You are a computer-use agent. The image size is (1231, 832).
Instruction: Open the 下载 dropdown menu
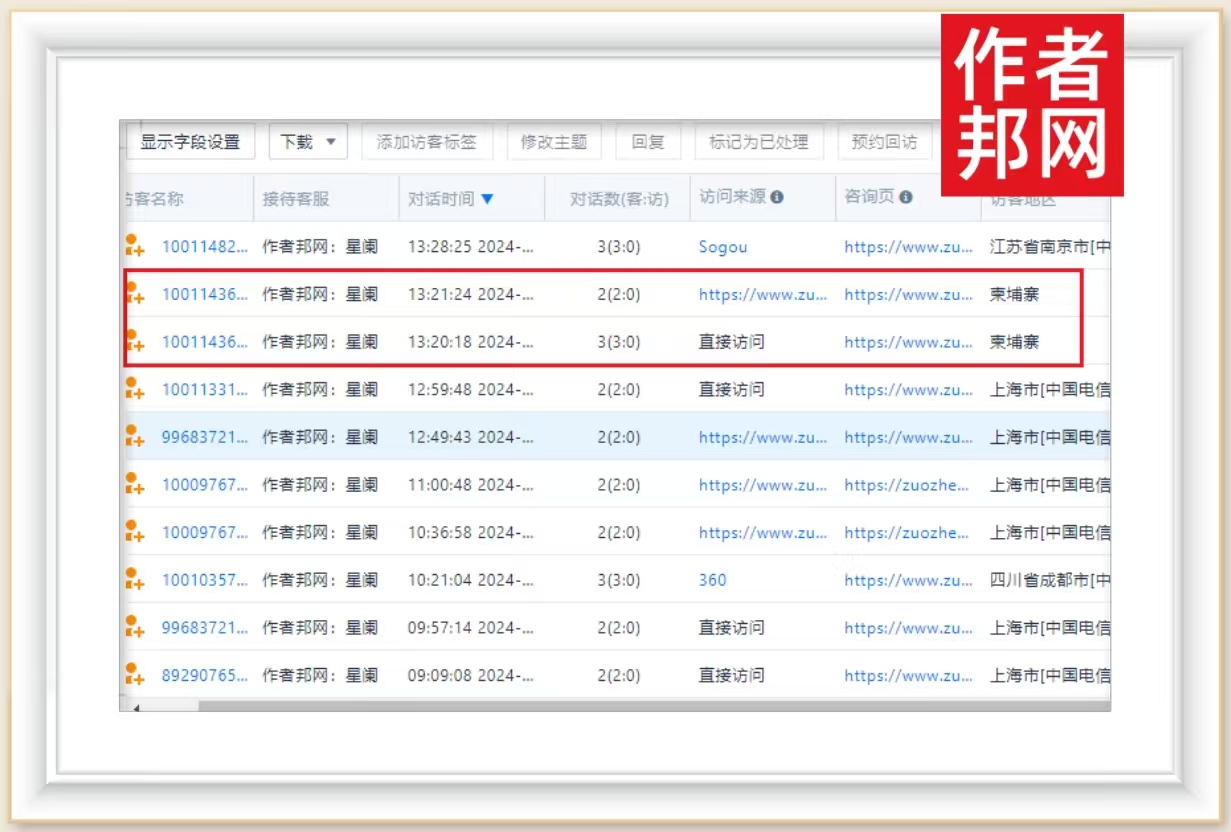click(307, 142)
